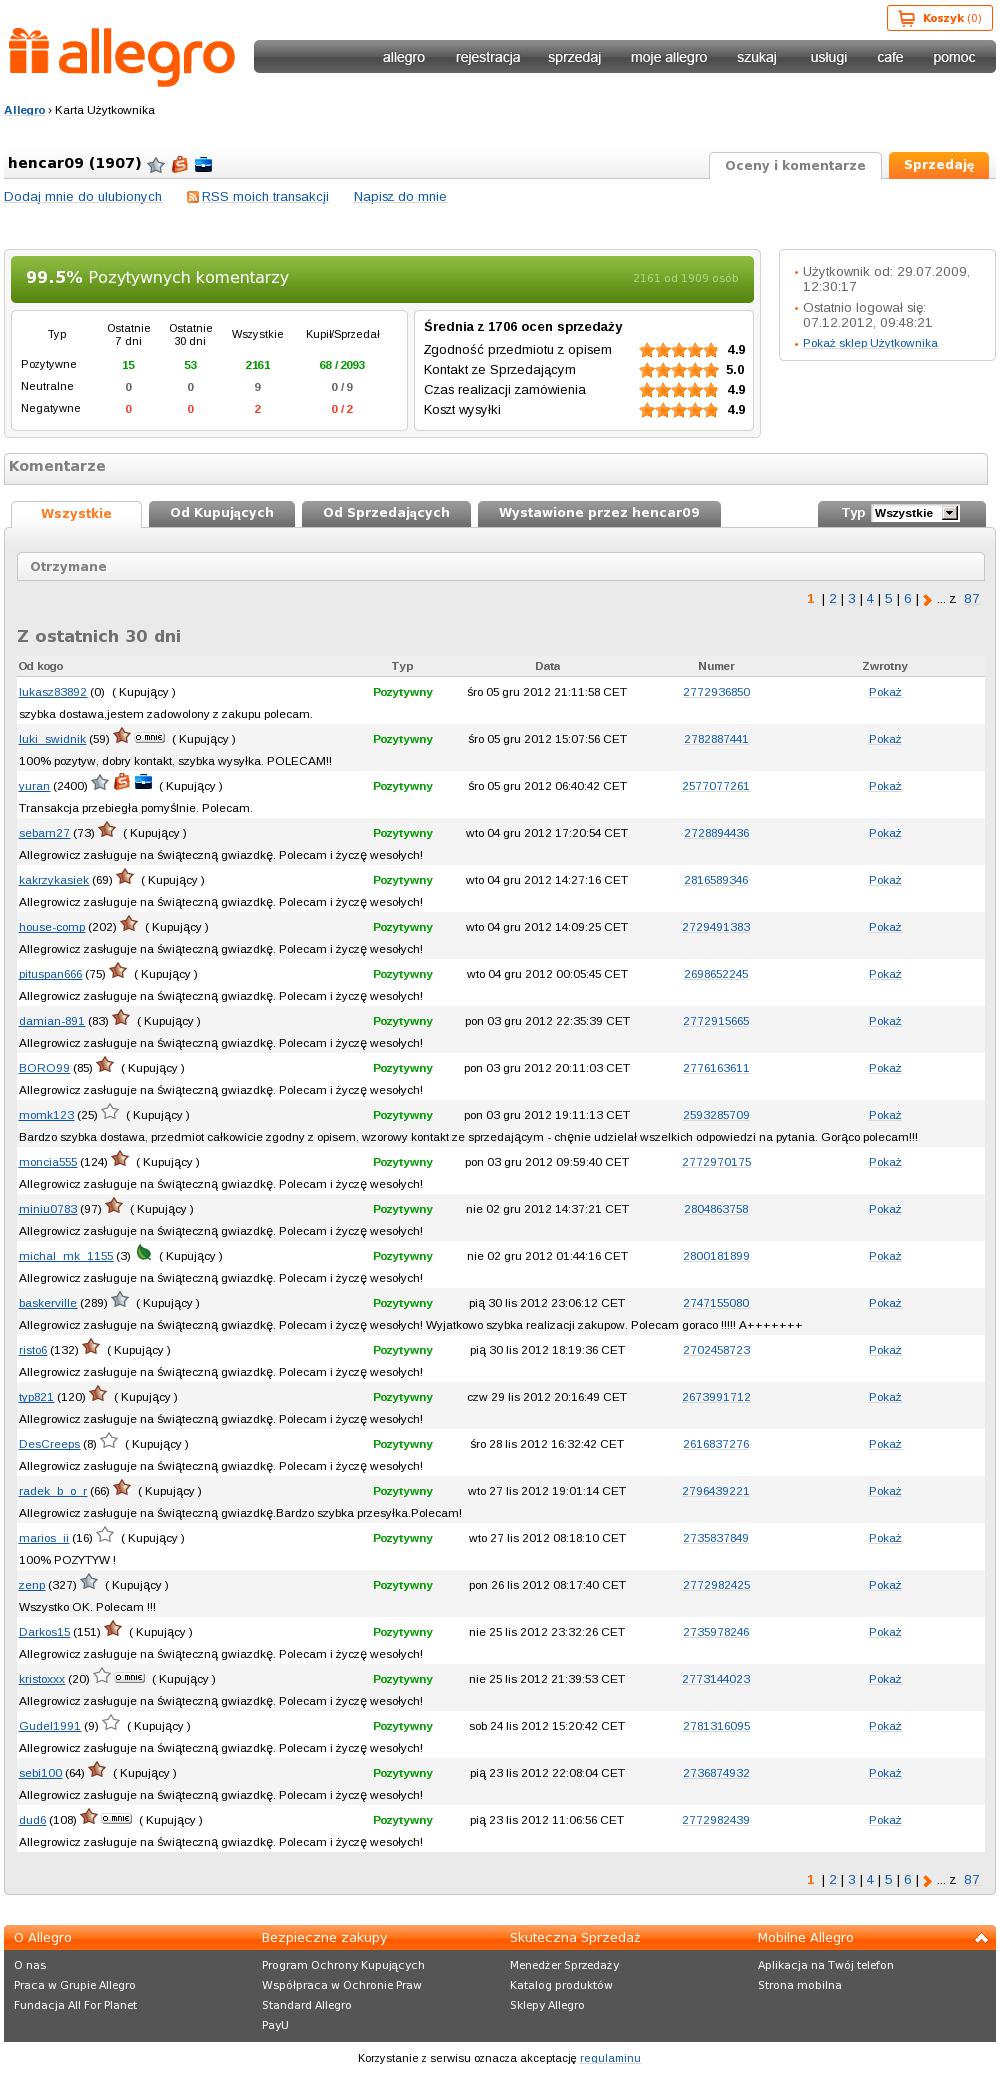
Task: Click the 'o mnie' badge next to luki_swidnik
Action: 150,737
